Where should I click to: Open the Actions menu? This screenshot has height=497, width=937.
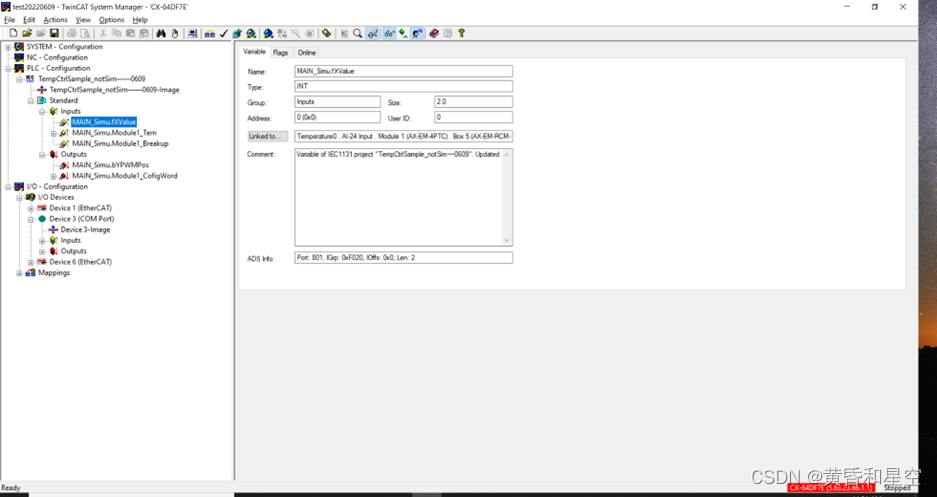(x=56, y=20)
